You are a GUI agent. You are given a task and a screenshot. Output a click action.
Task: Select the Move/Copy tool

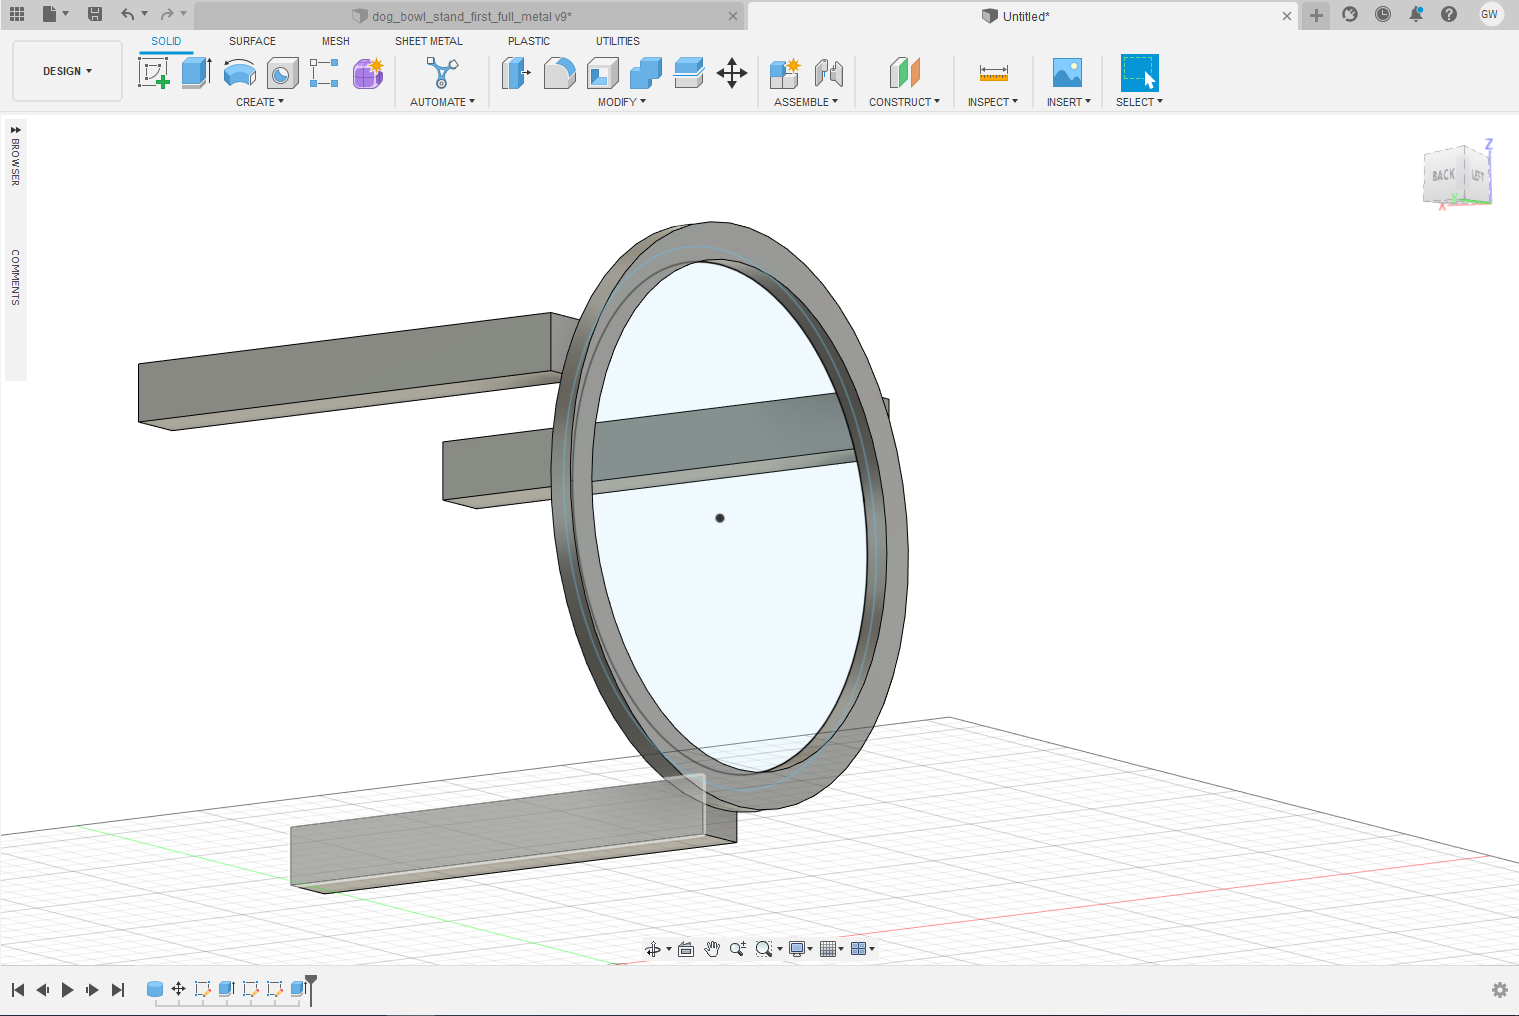(x=732, y=73)
